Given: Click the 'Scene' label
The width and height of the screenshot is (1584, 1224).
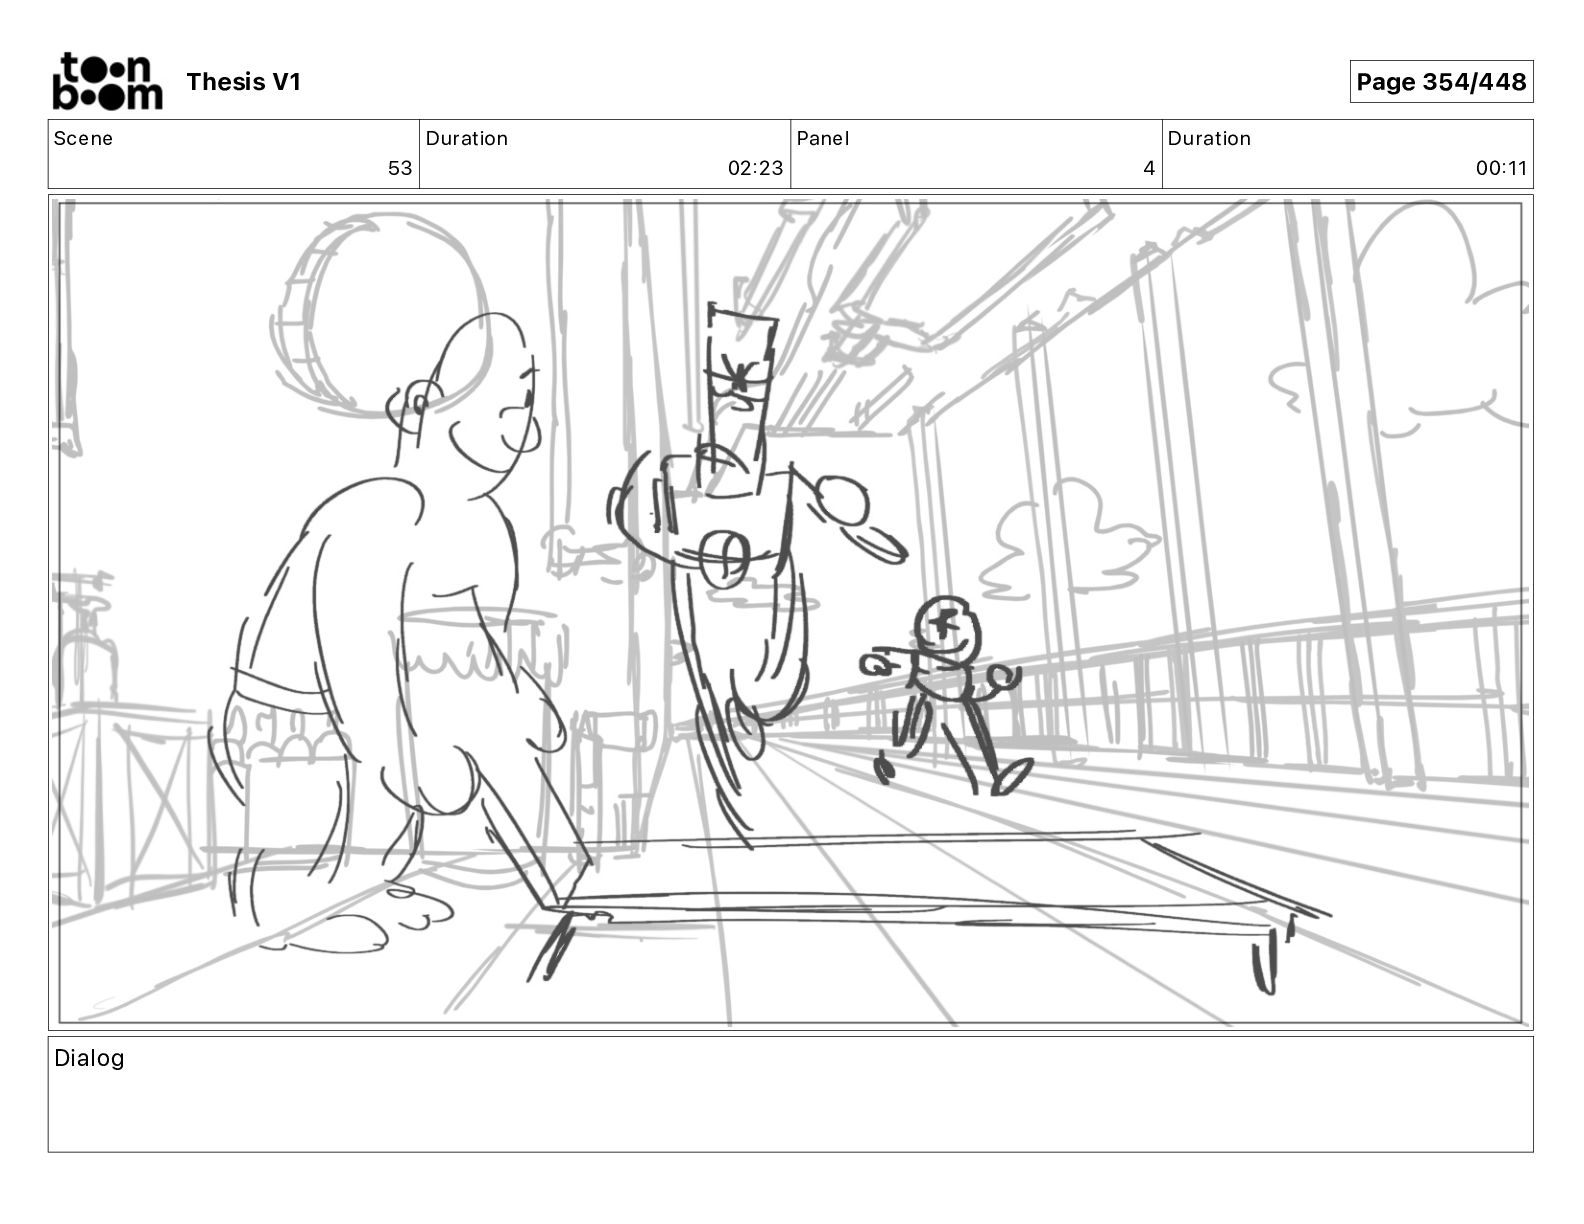Looking at the screenshot, I should (x=83, y=139).
